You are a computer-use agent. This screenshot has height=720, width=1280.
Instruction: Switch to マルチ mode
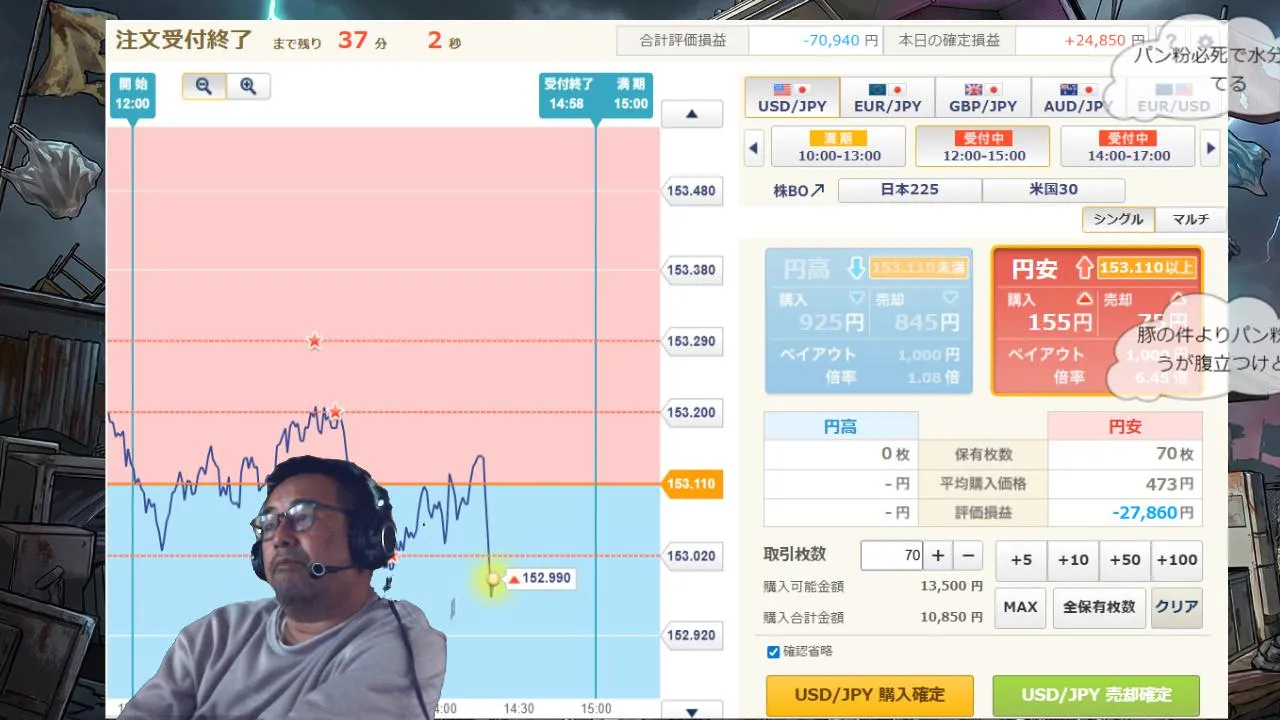pyautogui.click(x=1190, y=219)
